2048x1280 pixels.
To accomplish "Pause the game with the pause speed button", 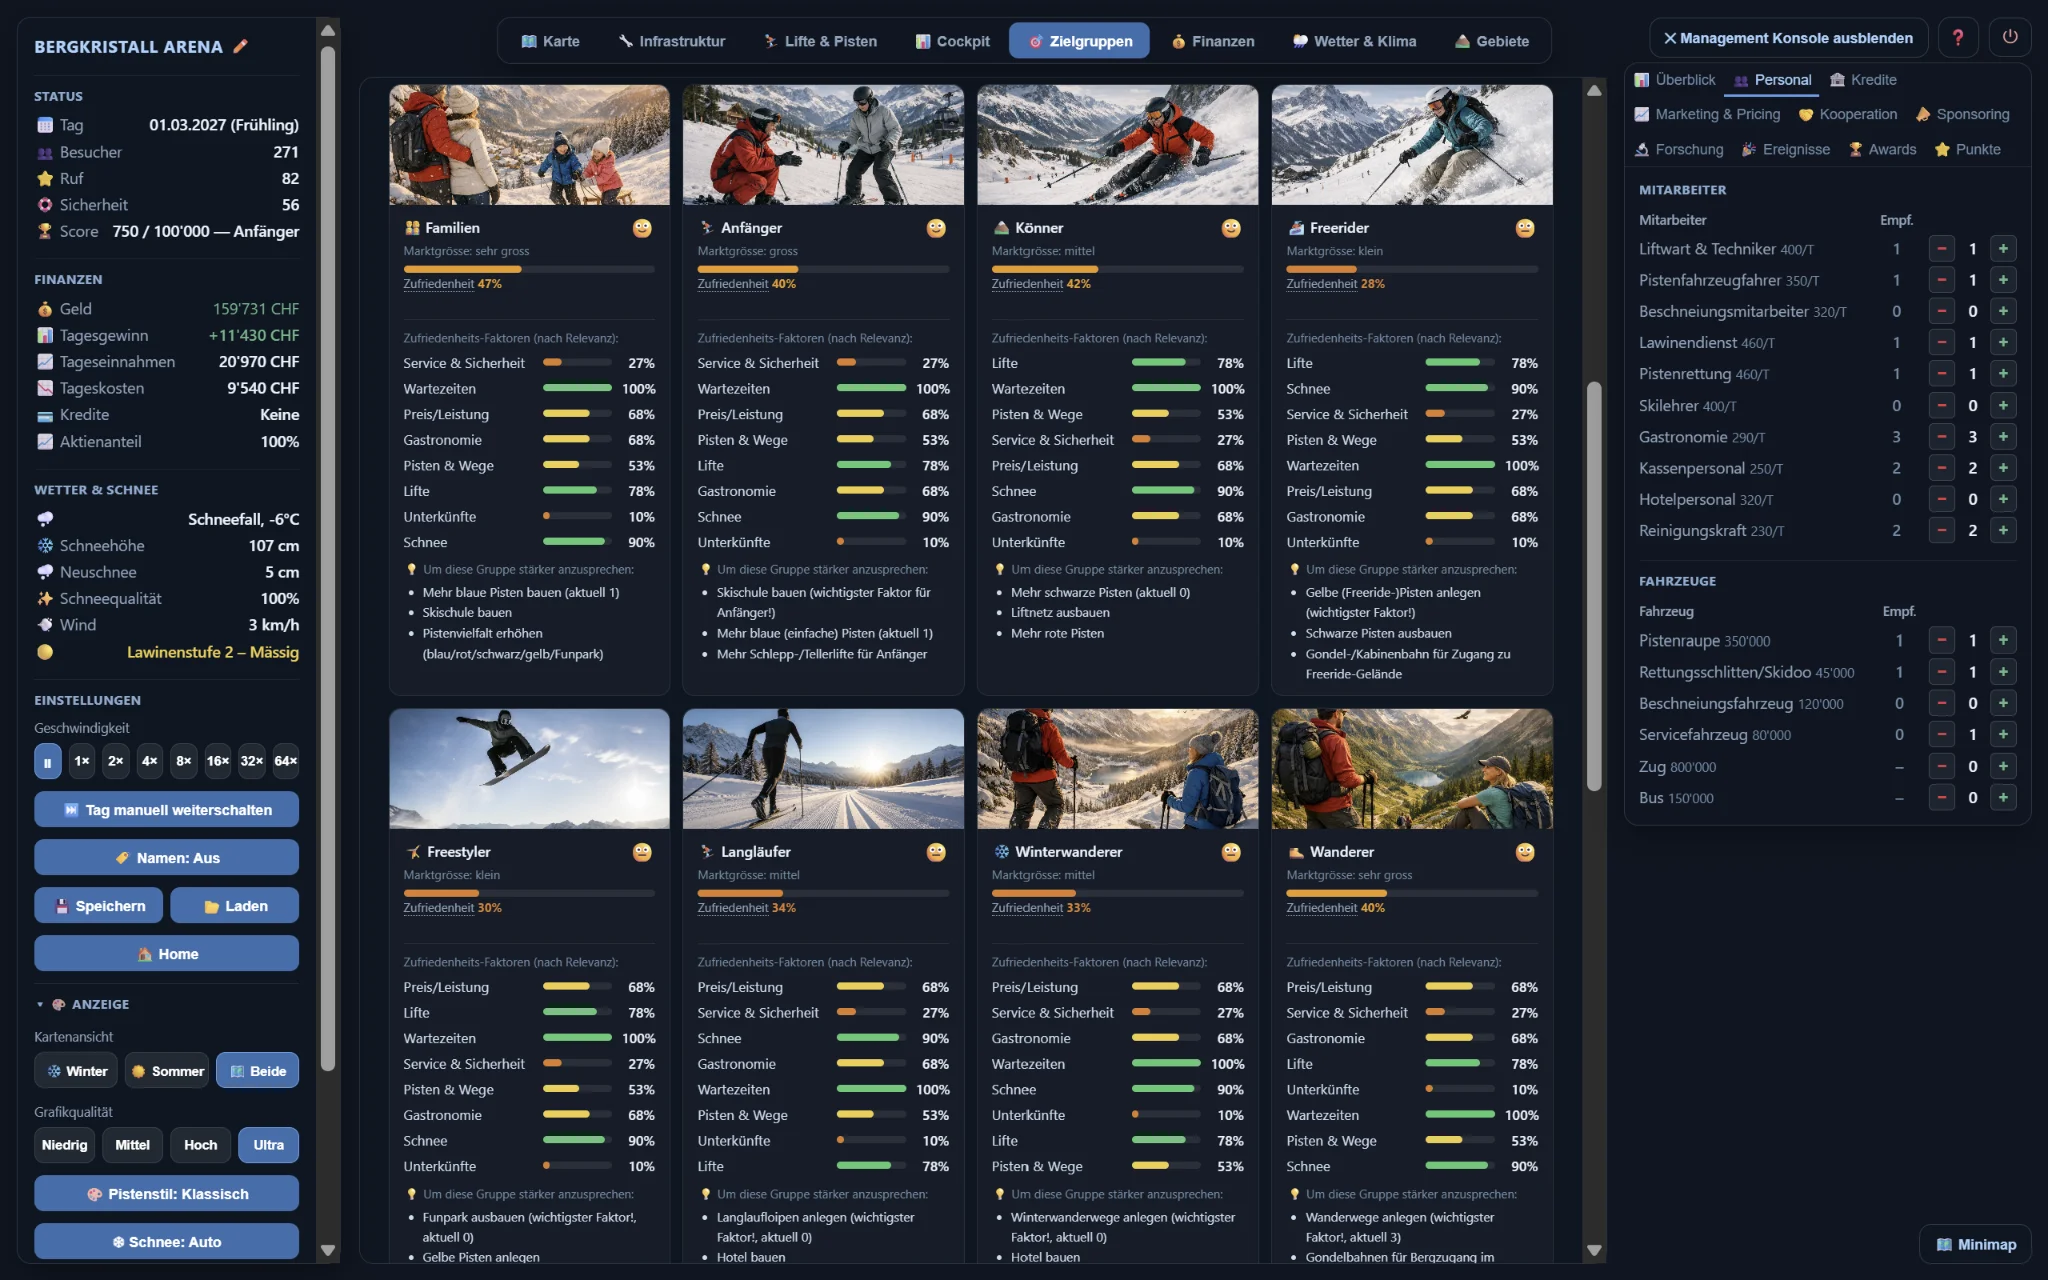I will pyautogui.click(x=47, y=761).
